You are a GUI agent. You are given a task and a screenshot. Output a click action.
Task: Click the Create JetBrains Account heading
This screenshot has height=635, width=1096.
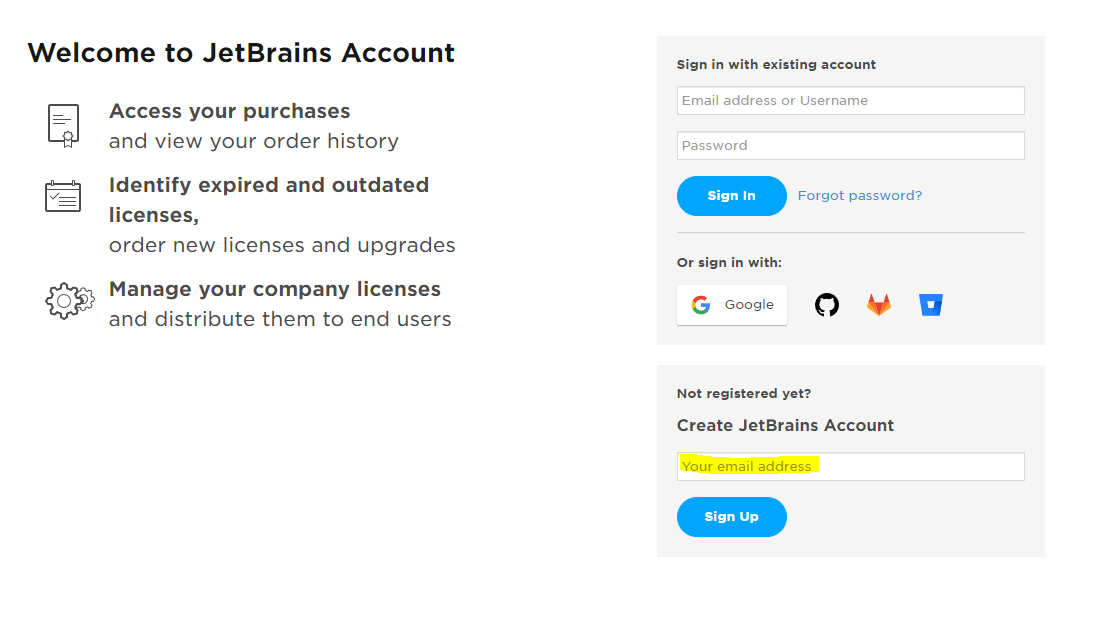(x=785, y=425)
